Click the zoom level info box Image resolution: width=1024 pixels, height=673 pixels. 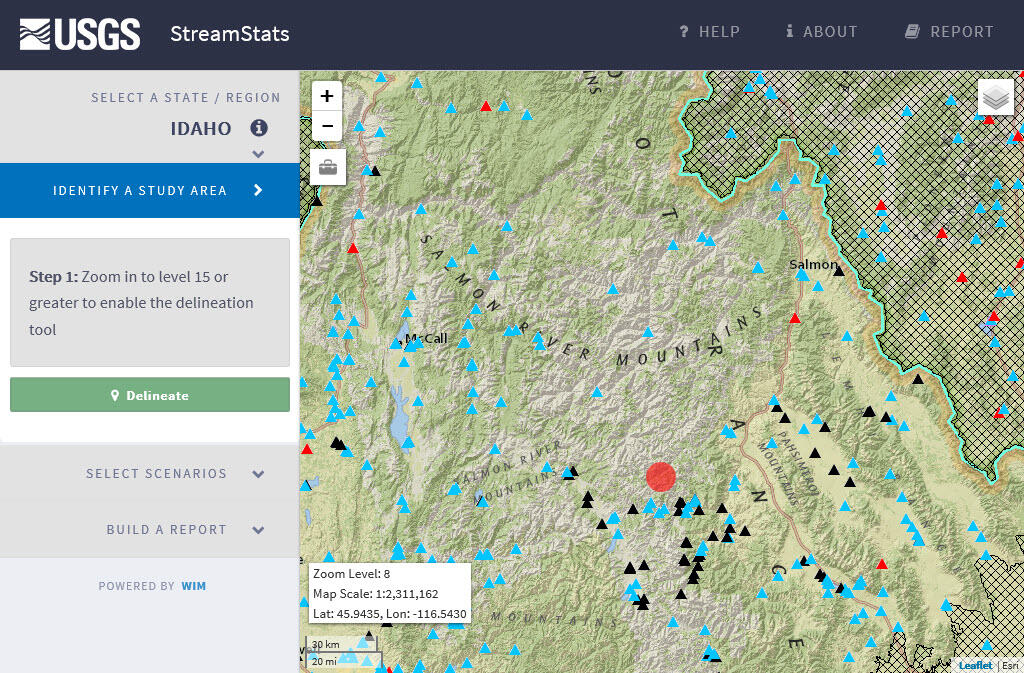tap(389, 594)
